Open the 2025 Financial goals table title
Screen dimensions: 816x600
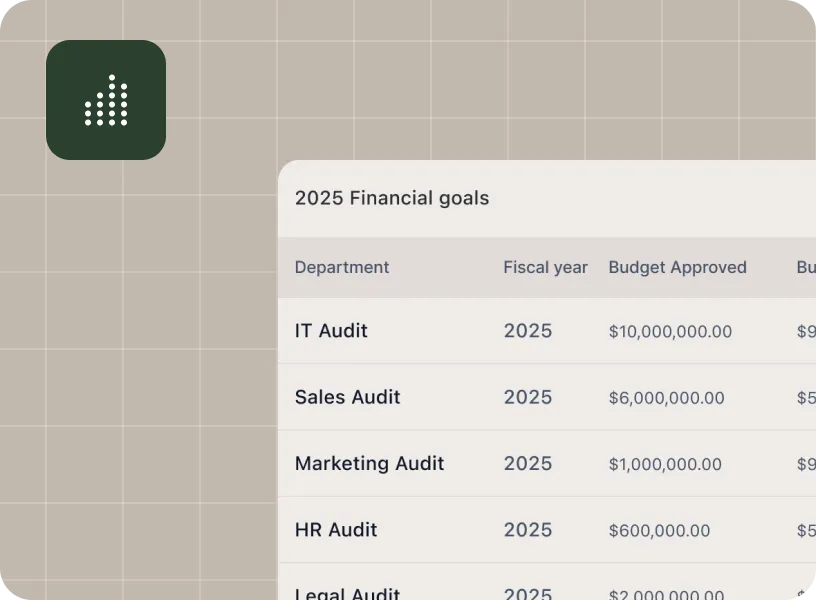click(x=391, y=198)
